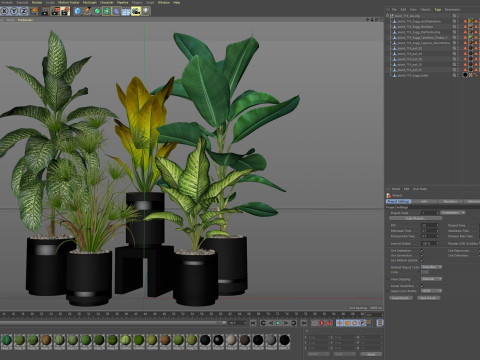Collapse the top-level object in Object Manager

(x=388, y=16)
